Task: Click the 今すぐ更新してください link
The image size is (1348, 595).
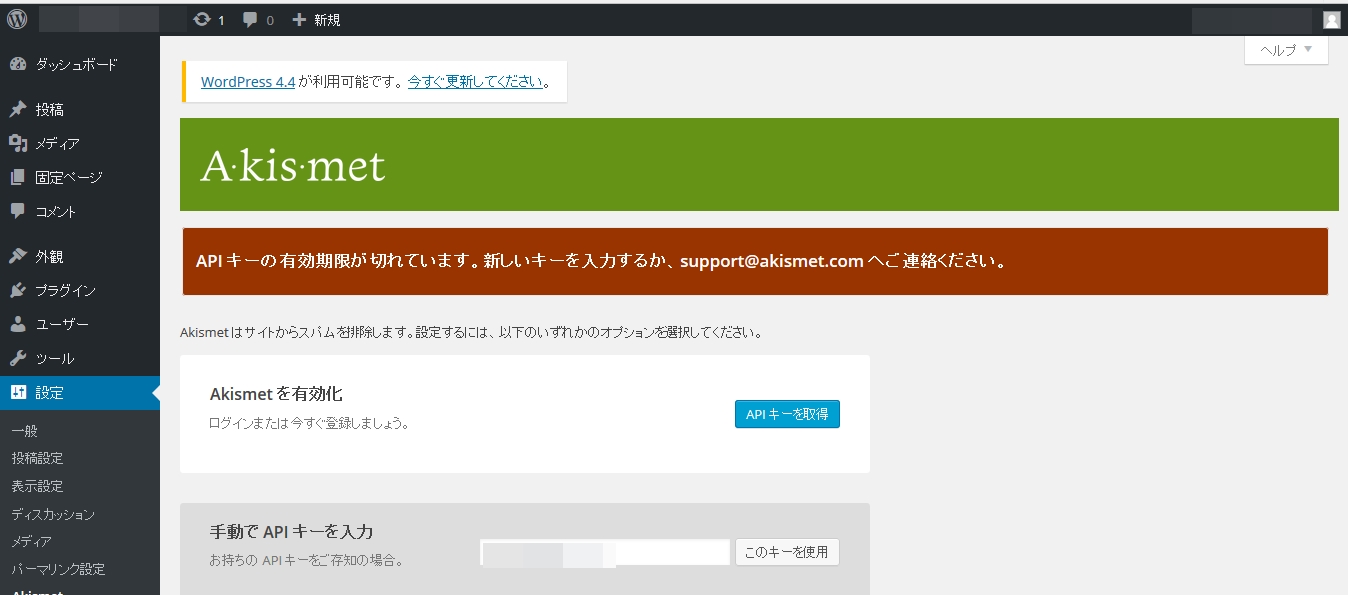Action: [x=475, y=82]
